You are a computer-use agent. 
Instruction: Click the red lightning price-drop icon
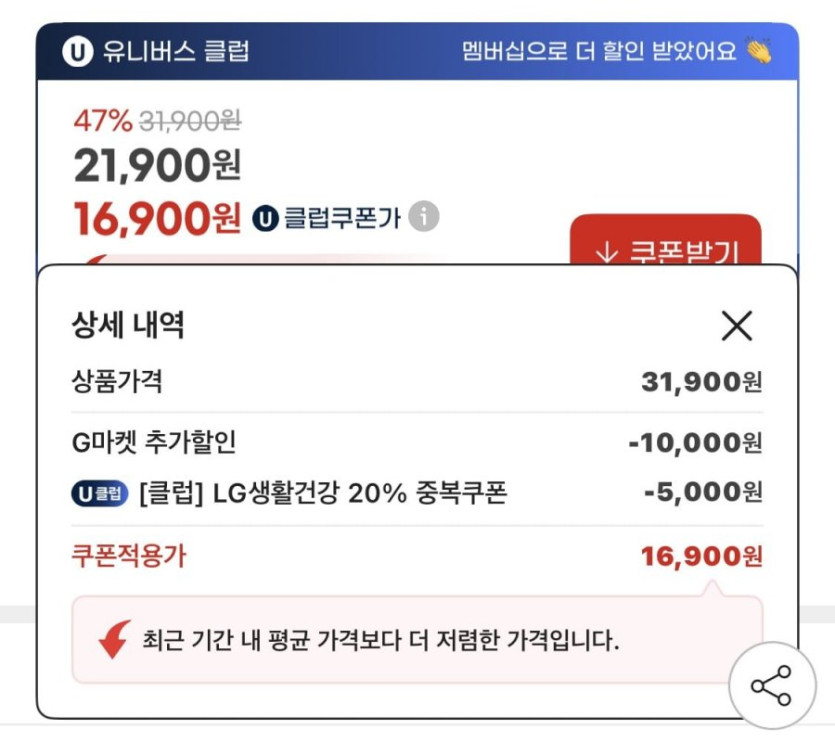pyautogui.click(x=115, y=639)
